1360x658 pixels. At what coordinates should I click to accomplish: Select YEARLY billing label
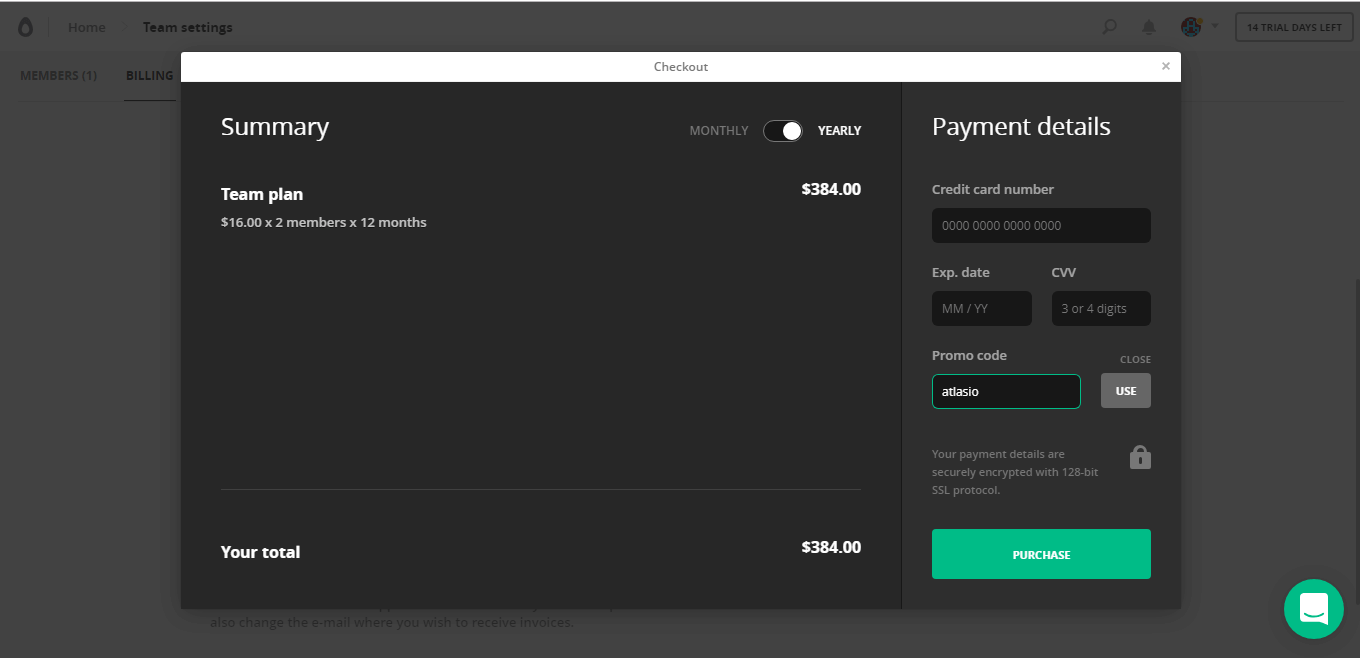[x=839, y=131]
